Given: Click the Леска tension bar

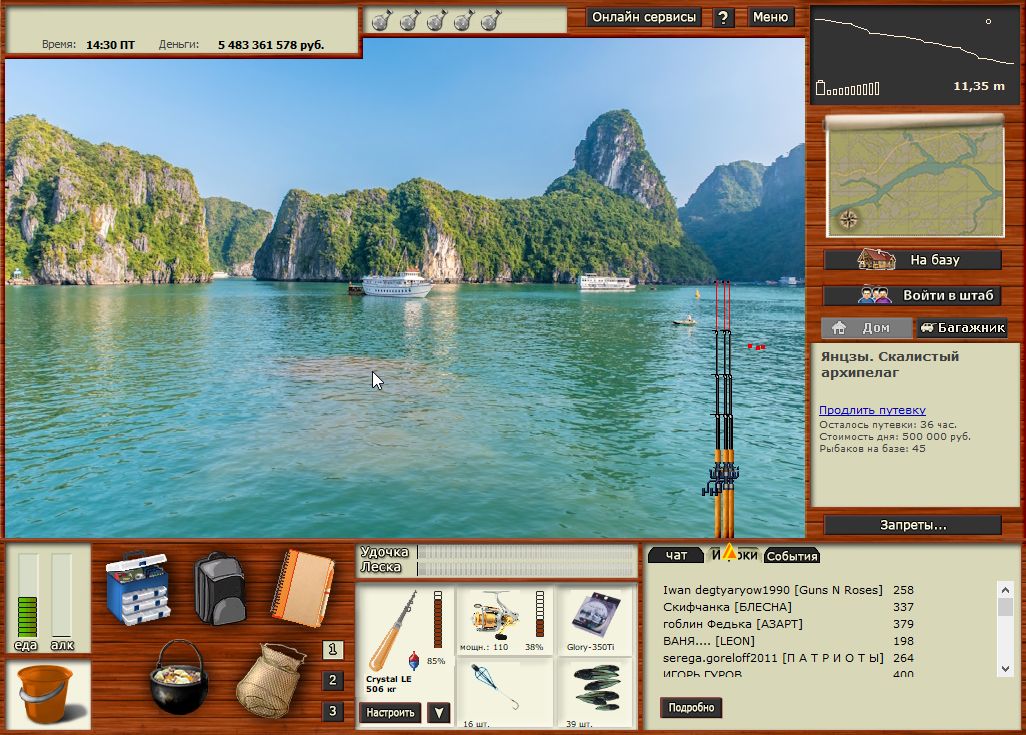Looking at the screenshot, I should click(x=527, y=568).
